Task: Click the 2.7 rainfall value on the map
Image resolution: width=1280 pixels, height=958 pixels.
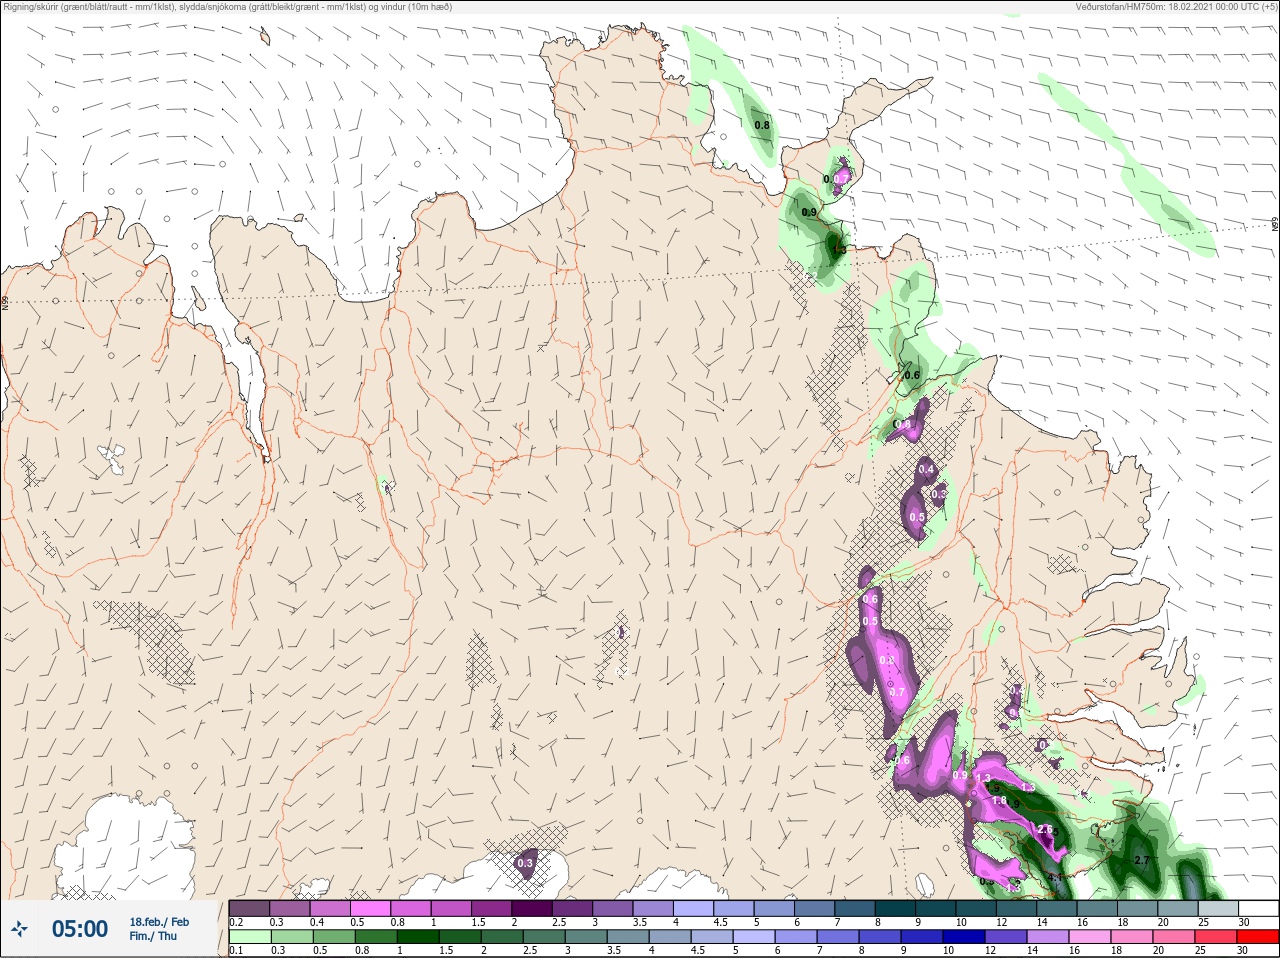Action: [1143, 860]
